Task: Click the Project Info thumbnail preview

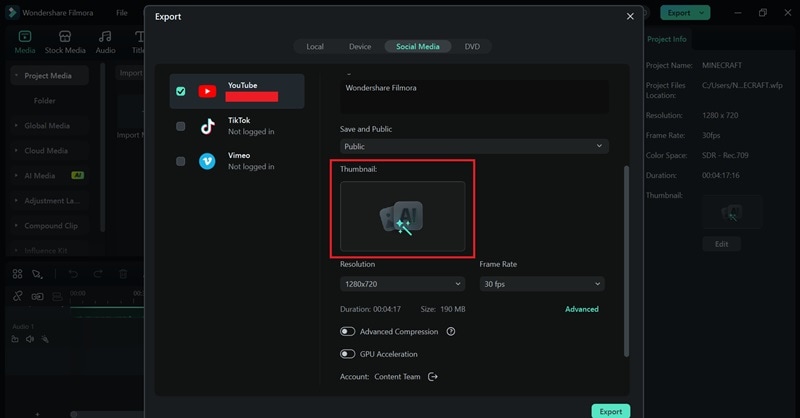Action: tap(732, 212)
